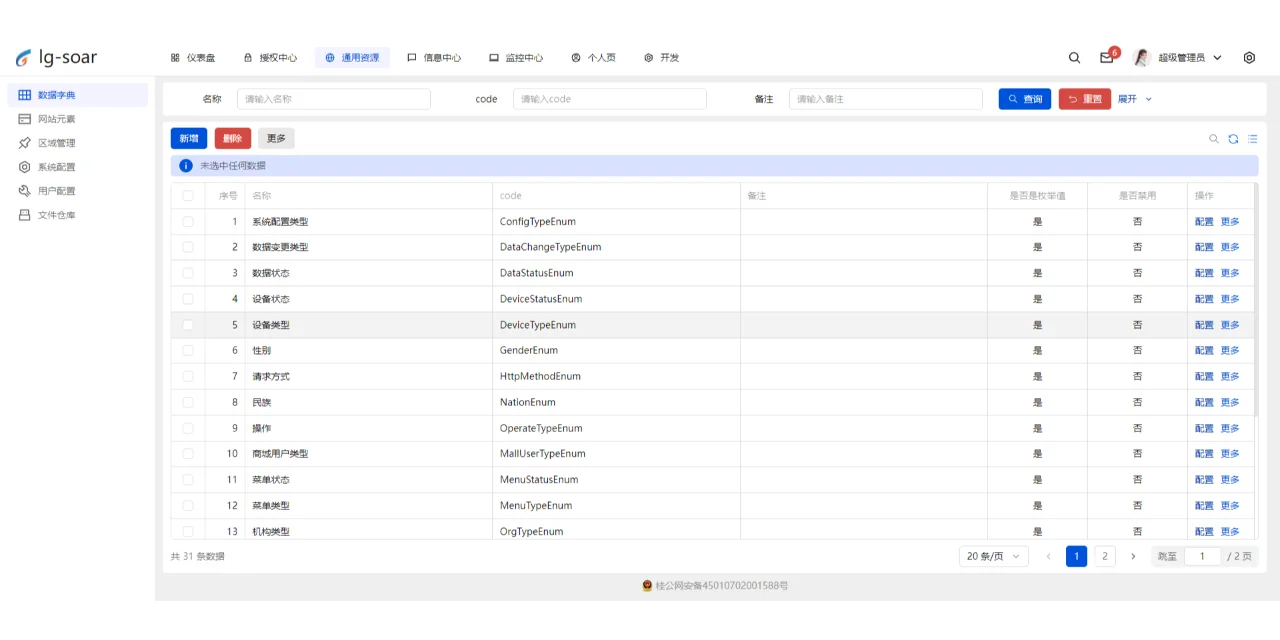The image size is (1280, 640).
Task: Open the mail notifications icon with badge
Action: pyautogui.click(x=1106, y=58)
